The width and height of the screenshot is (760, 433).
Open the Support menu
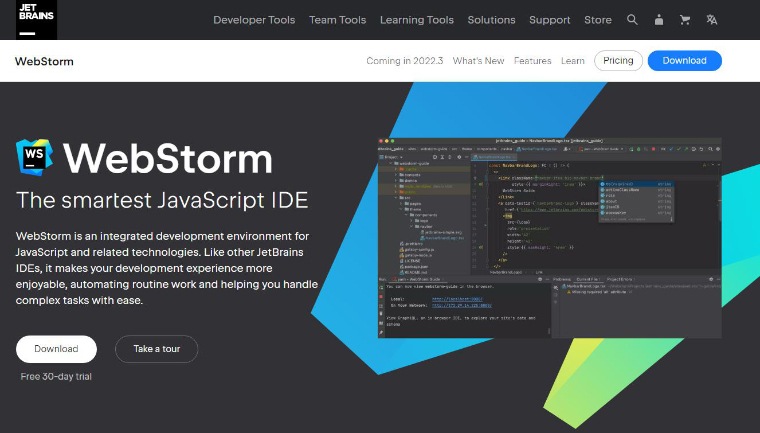click(550, 20)
